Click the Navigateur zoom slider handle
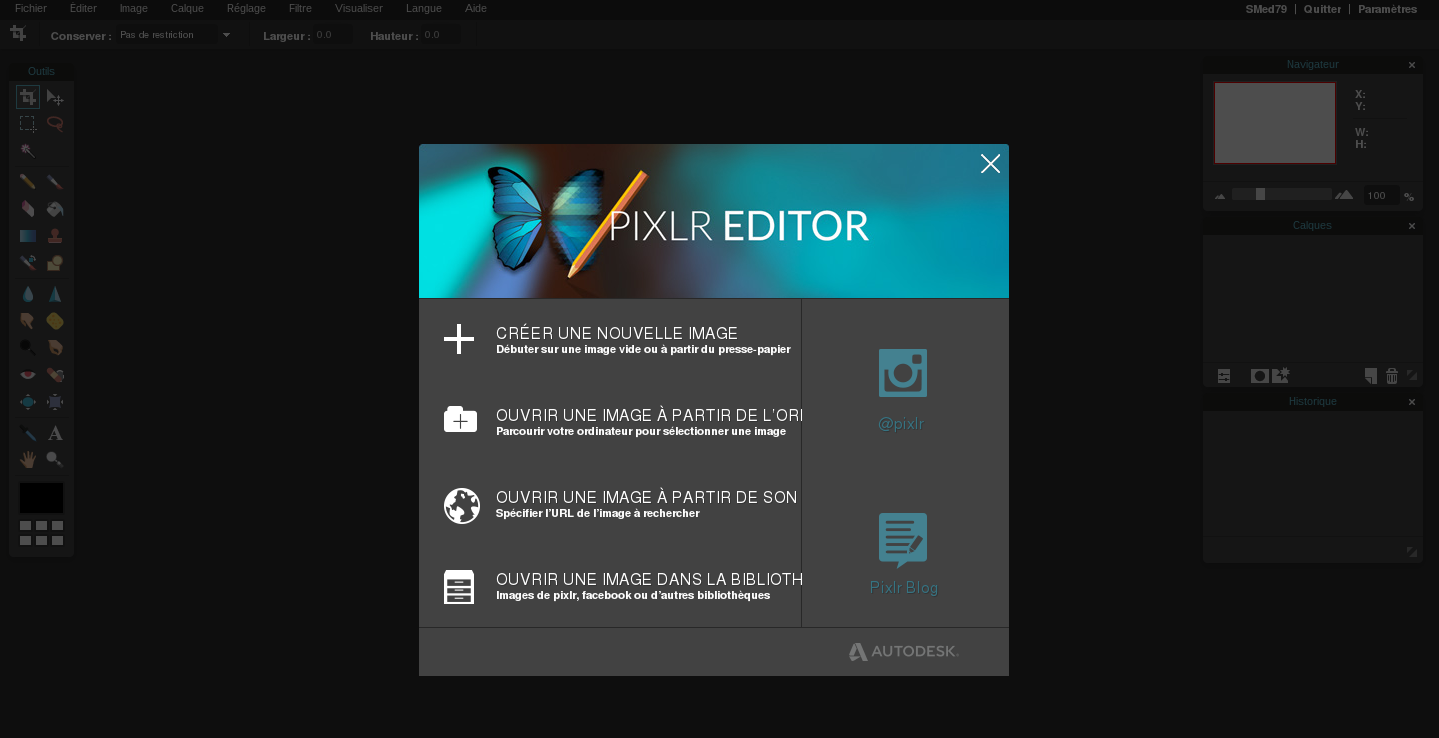 point(1260,194)
